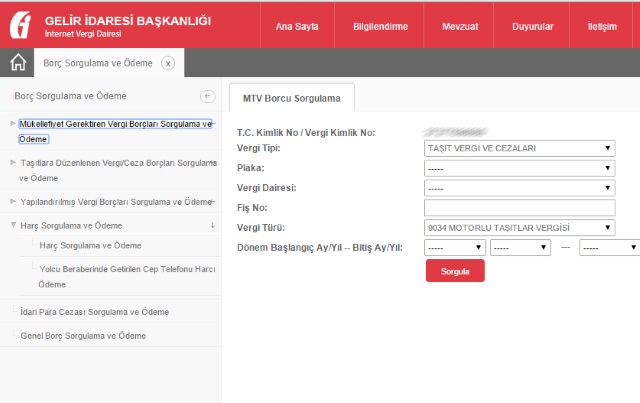Open Taşıtlara Düzenlenen Vergi/Ceza Borçları Sorgulama item
The width and height of the screenshot is (640, 403).
[118, 170]
